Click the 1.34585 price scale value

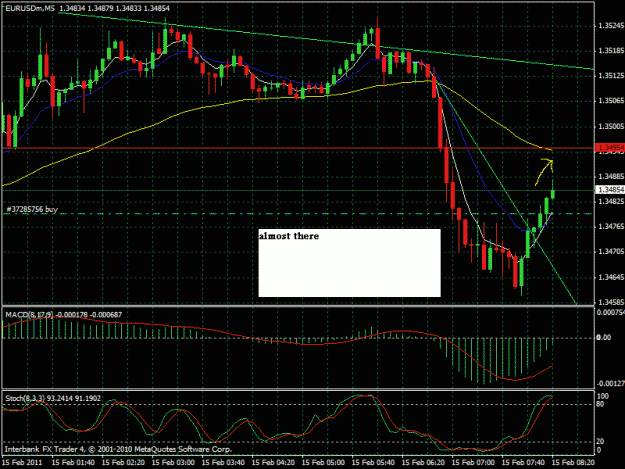[611, 302]
